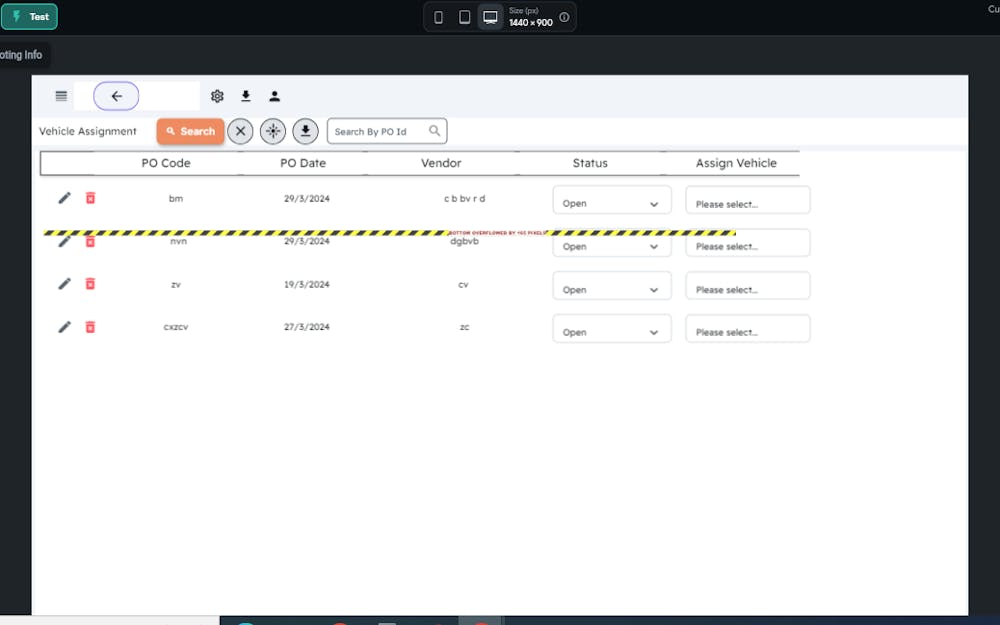Open Status dropdown for cxzcv row

pyautogui.click(x=612, y=328)
